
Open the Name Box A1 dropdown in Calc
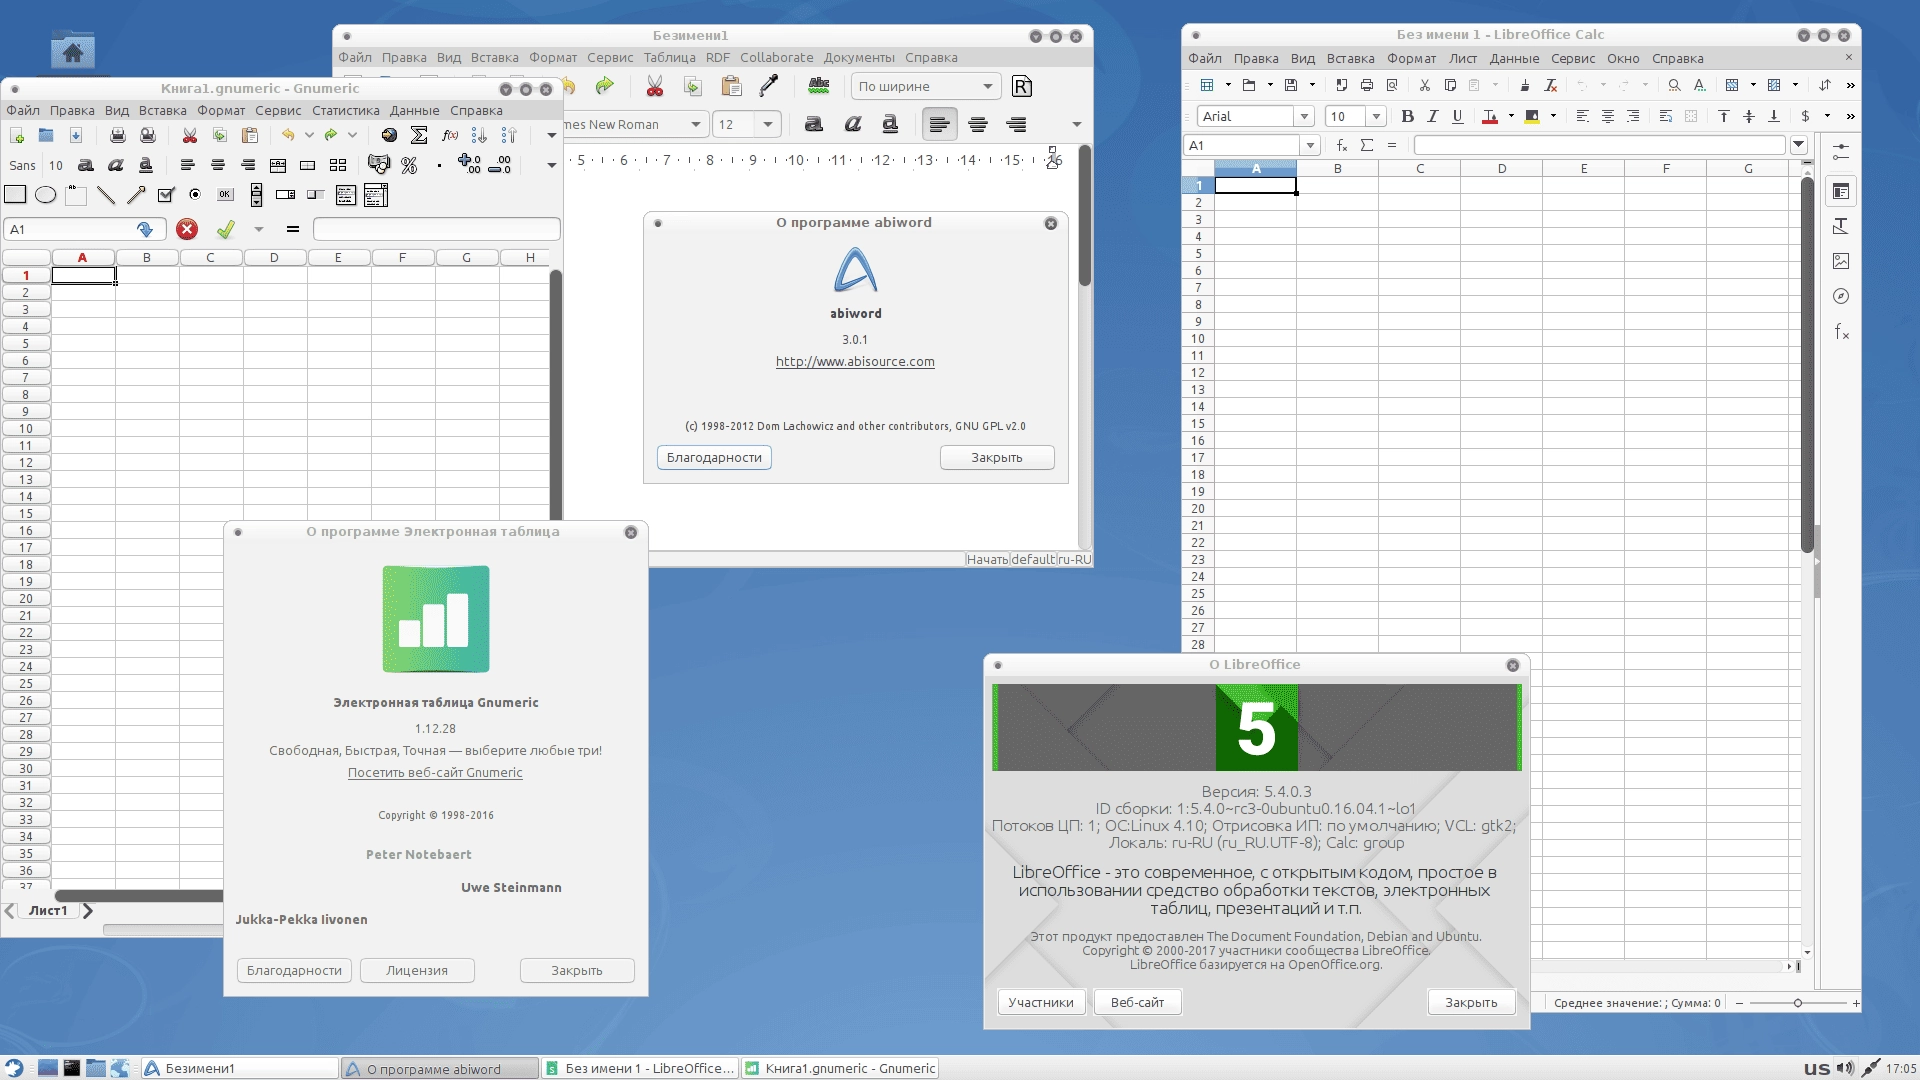click(x=1310, y=145)
